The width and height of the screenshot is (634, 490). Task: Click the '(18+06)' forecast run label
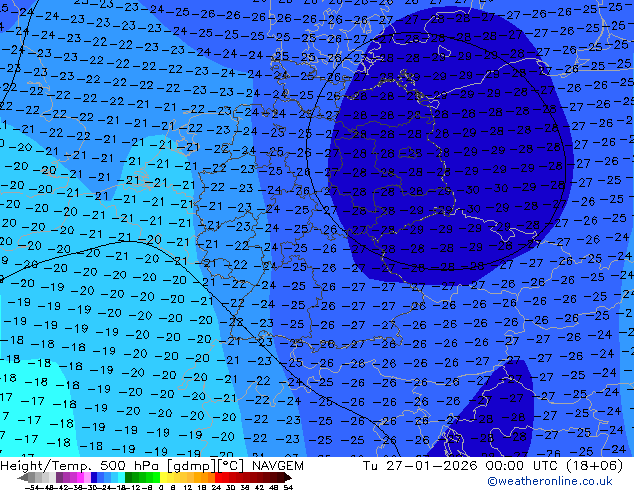(594, 466)
